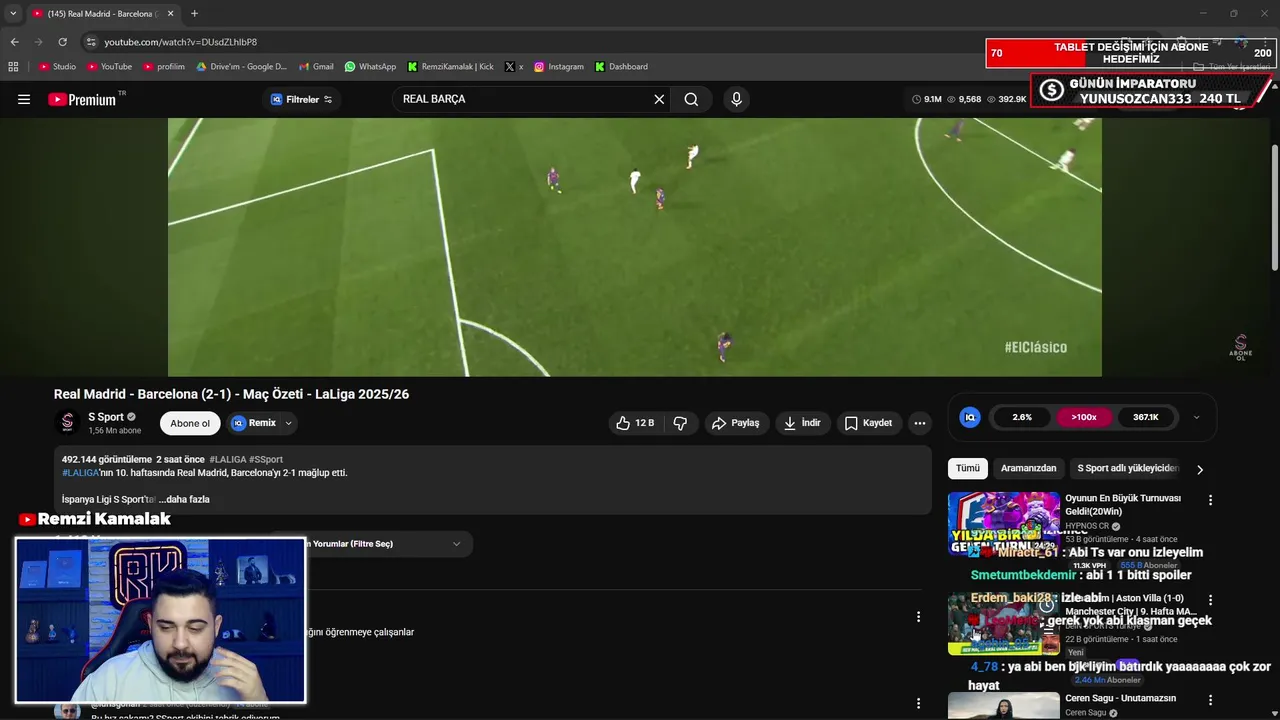Open a new browser tab
Viewport: 1280px width, 720px height.
point(194,14)
